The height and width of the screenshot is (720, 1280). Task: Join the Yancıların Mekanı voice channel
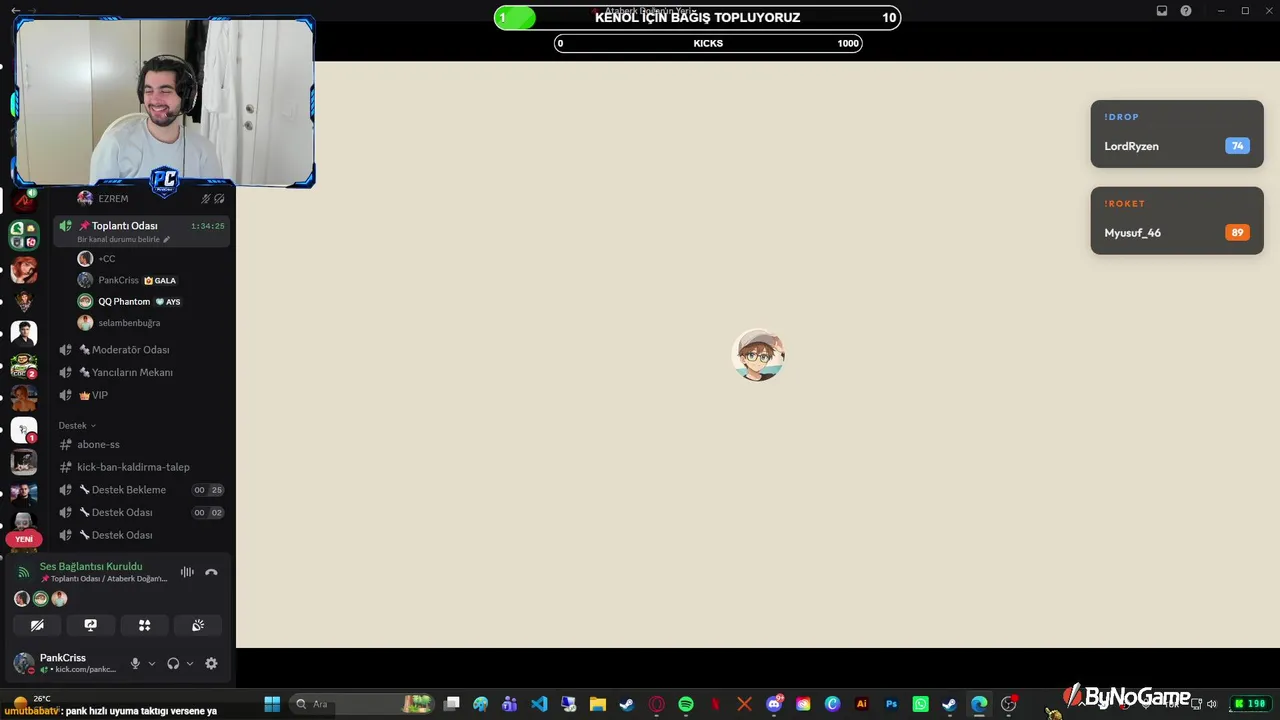[142, 372]
